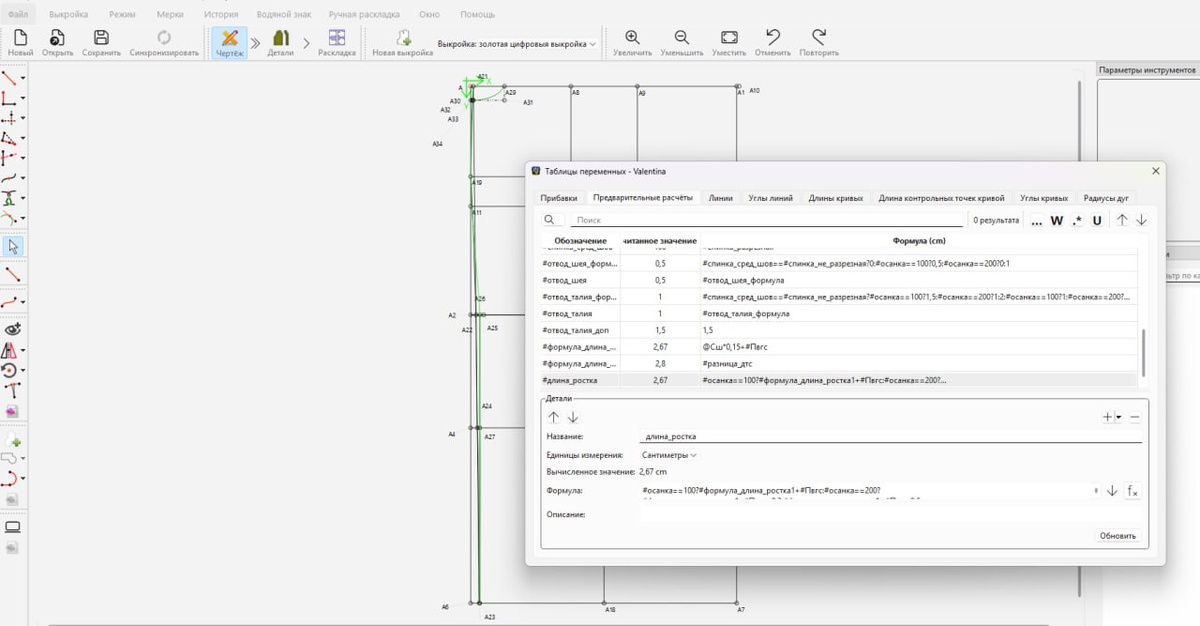Switch to the Прибавки tab
This screenshot has height=626, width=1200.
point(559,198)
